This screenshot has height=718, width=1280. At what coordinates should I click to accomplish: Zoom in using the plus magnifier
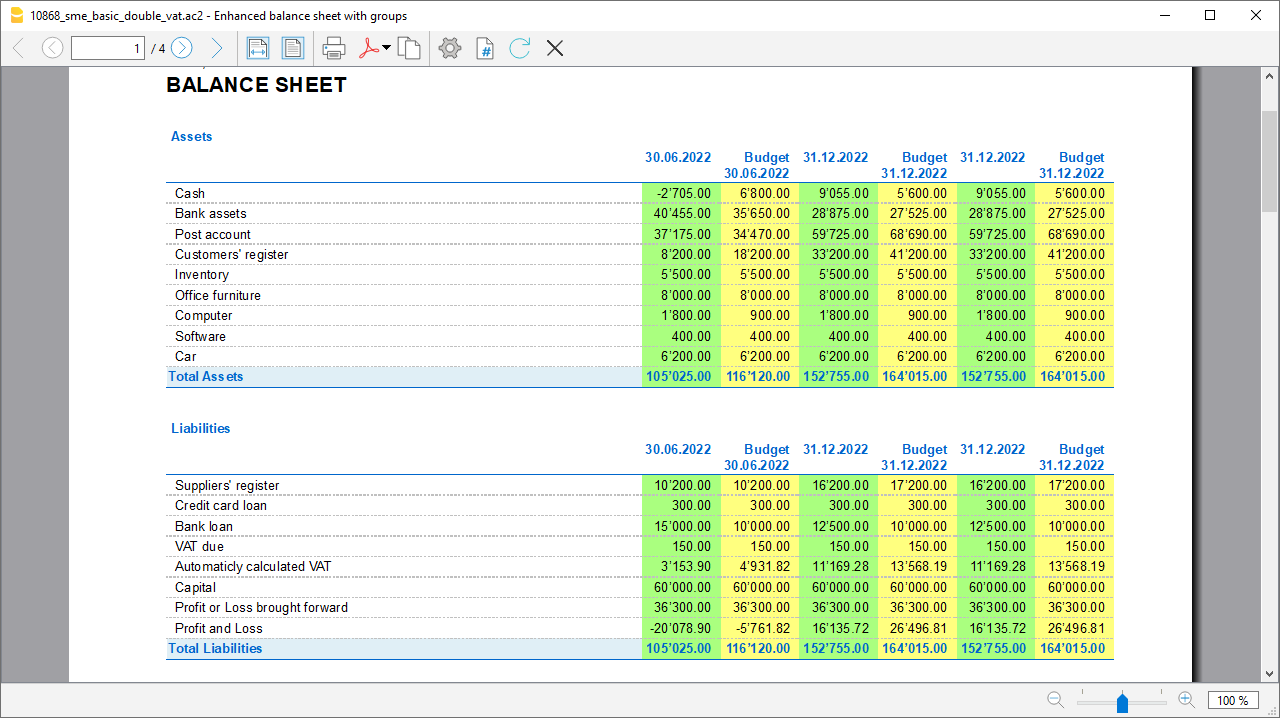(x=1186, y=700)
